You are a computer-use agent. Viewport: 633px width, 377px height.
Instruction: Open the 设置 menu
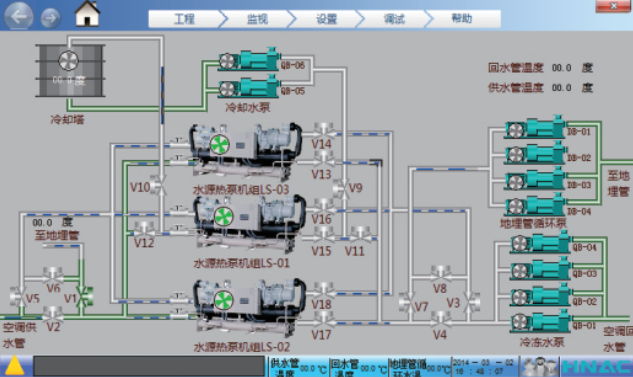326,19
